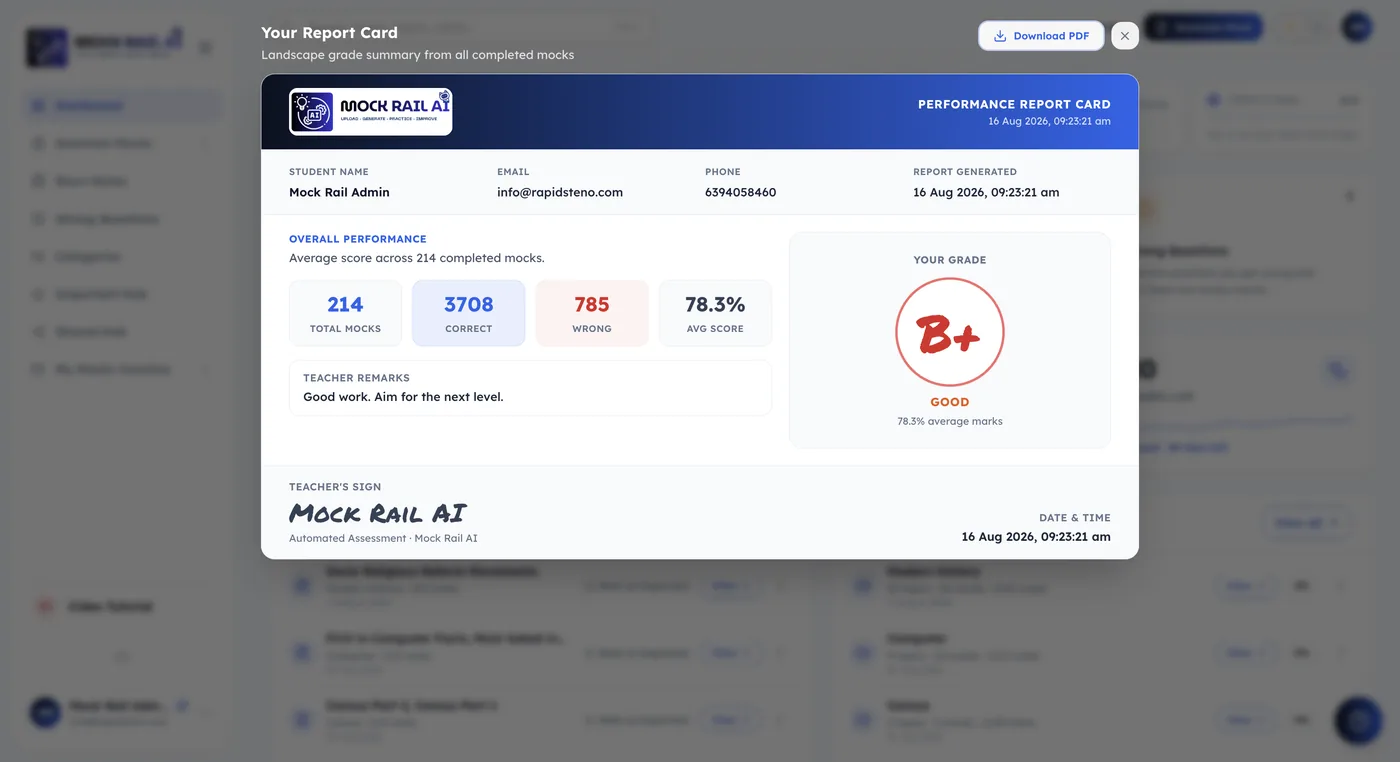Click the email info@rapidsteno.com

pos(560,192)
